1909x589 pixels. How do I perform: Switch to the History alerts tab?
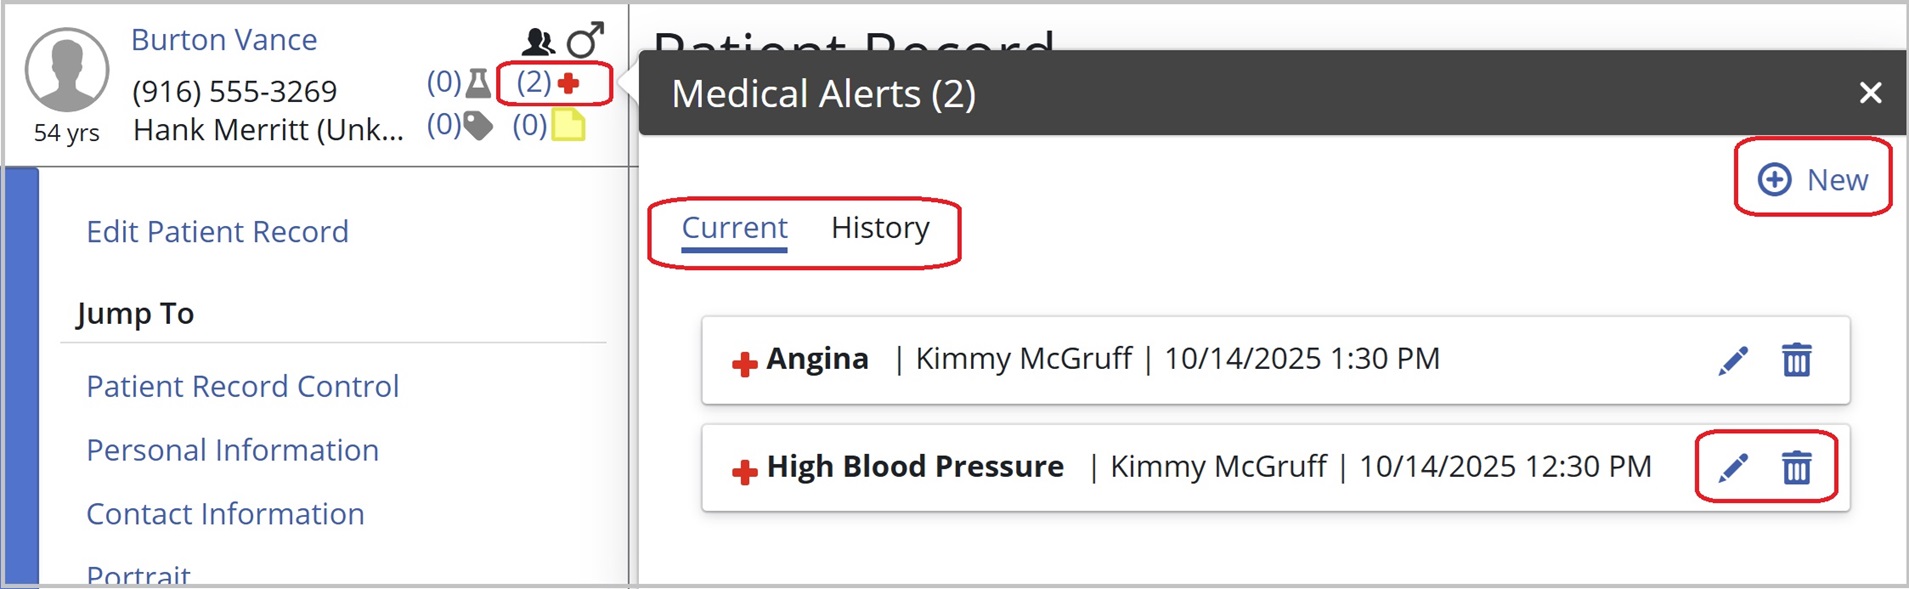(x=880, y=228)
